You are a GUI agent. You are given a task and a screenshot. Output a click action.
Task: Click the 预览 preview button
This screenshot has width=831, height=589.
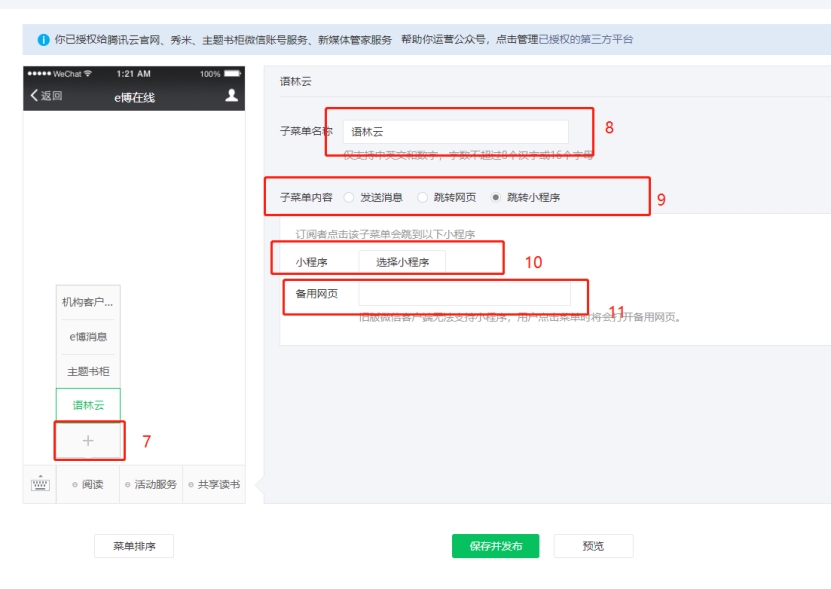point(593,546)
